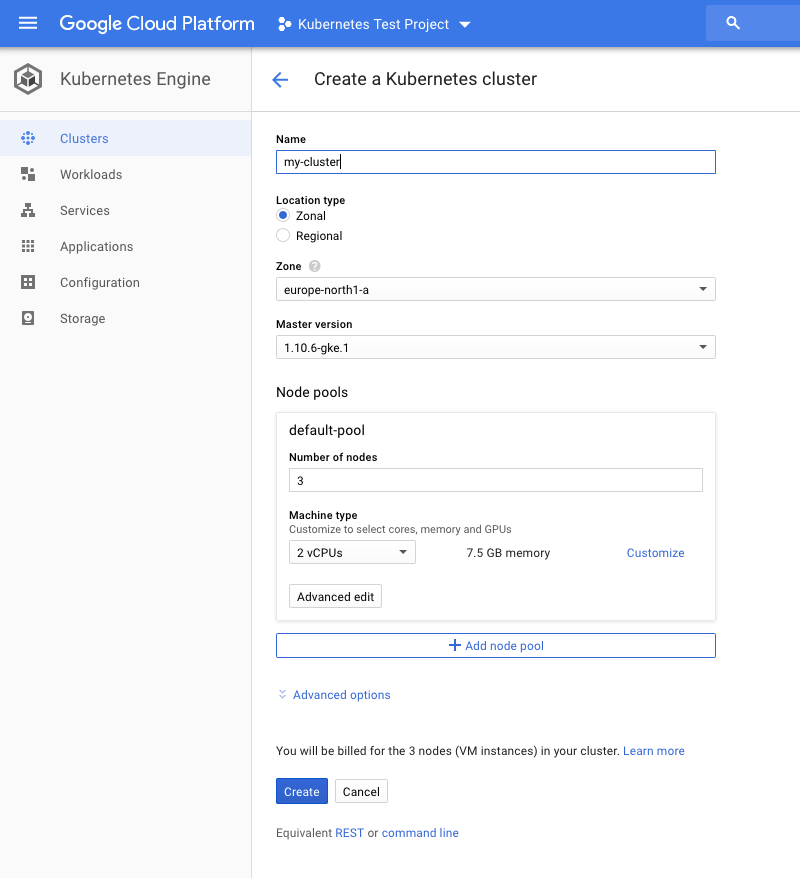Open the 2 vCPUs machine type dropdown
The image size is (800, 878).
tap(352, 553)
